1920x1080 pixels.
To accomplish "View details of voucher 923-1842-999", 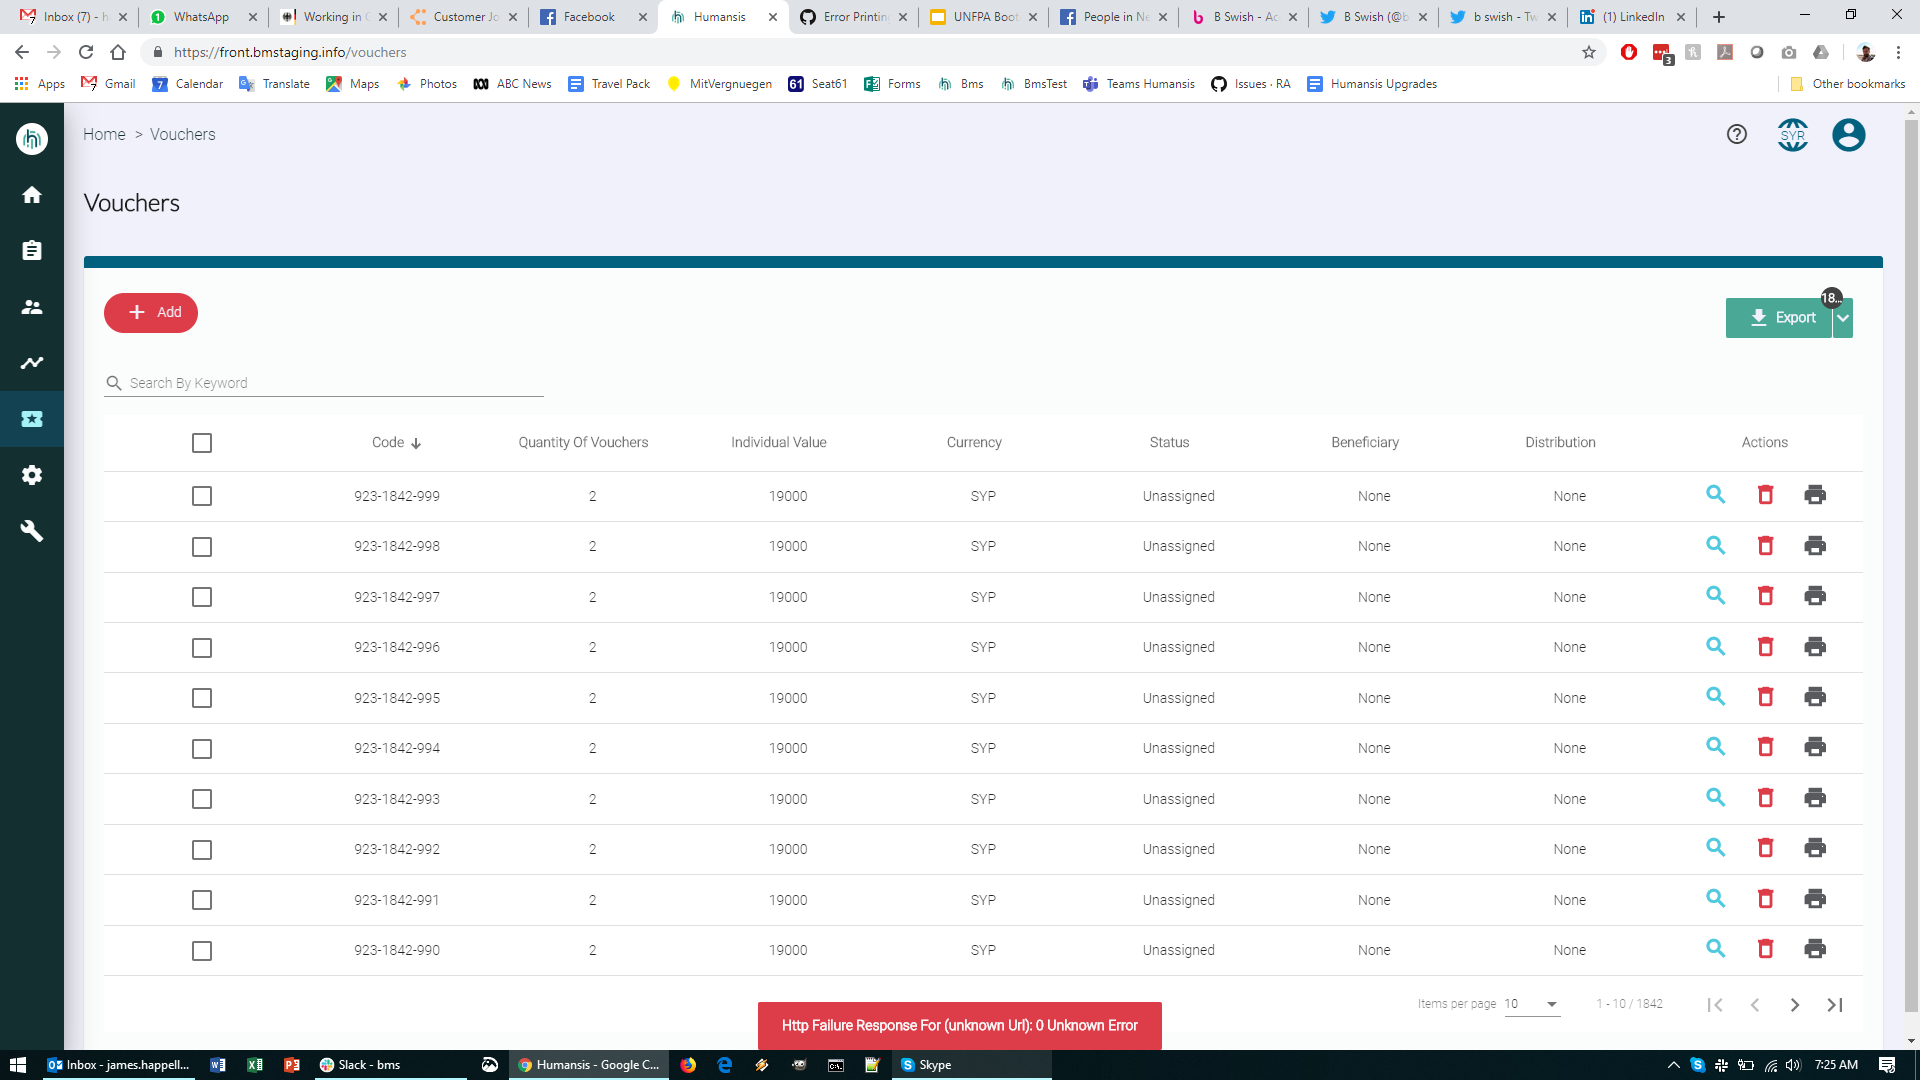I will [1716, 495].
